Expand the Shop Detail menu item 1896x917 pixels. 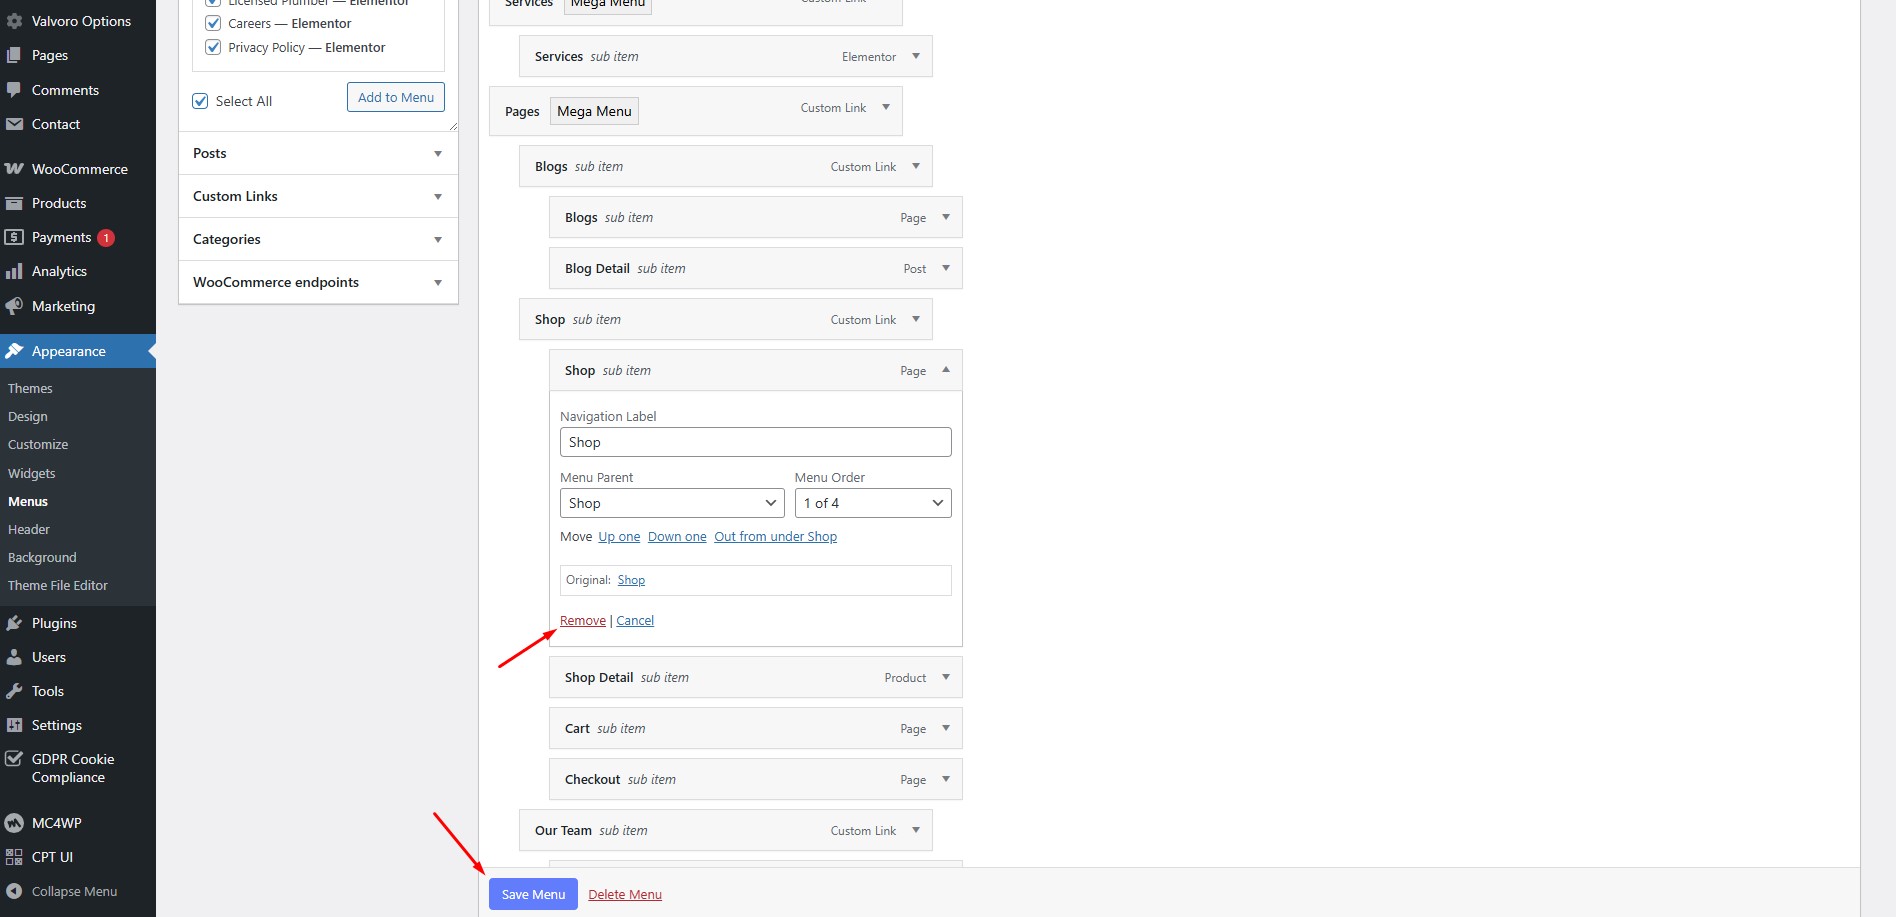click(x=945, y=677)
